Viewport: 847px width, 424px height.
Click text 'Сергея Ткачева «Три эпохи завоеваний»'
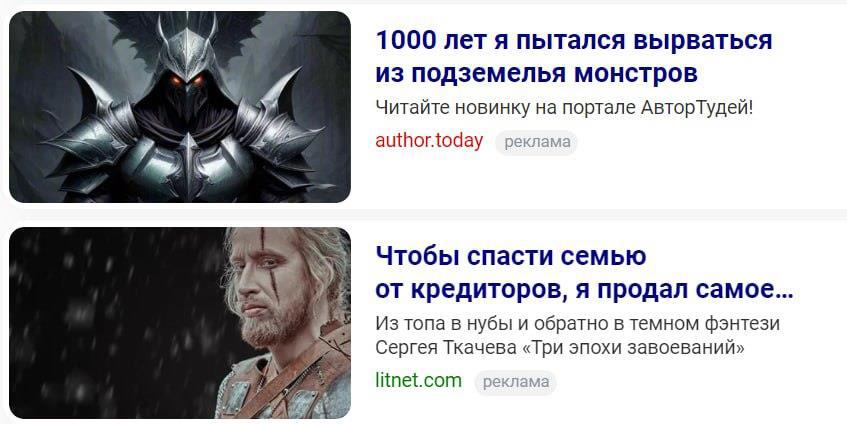click(x=560, y=348)
